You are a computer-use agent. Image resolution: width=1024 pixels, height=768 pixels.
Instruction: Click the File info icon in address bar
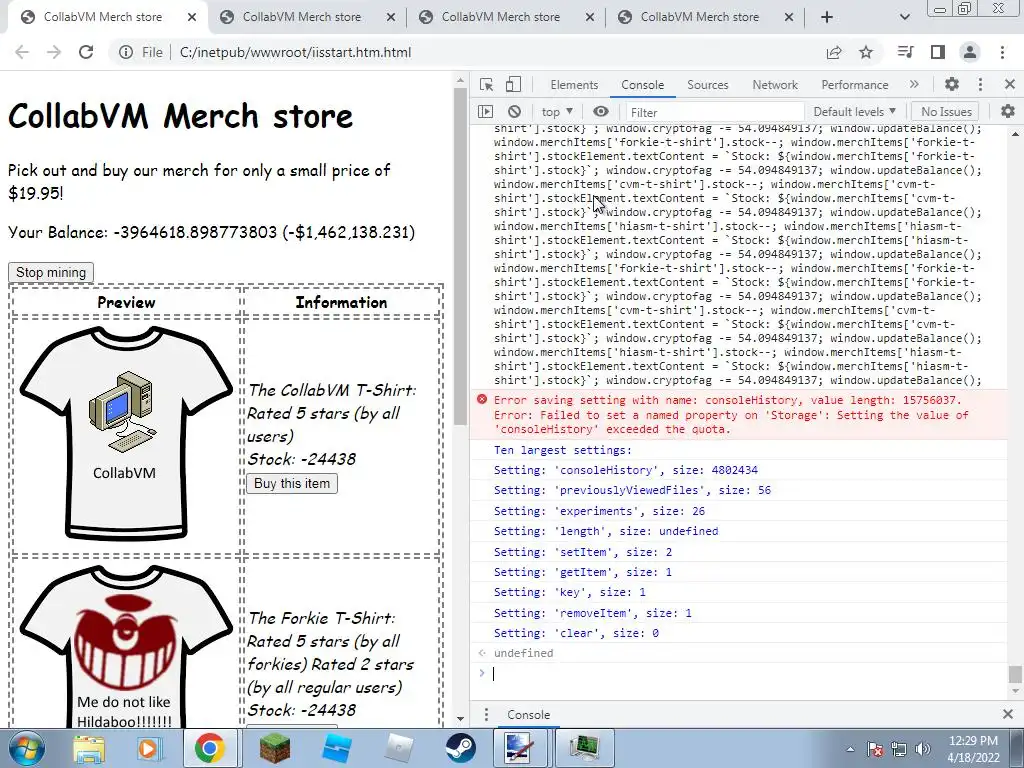126,52
